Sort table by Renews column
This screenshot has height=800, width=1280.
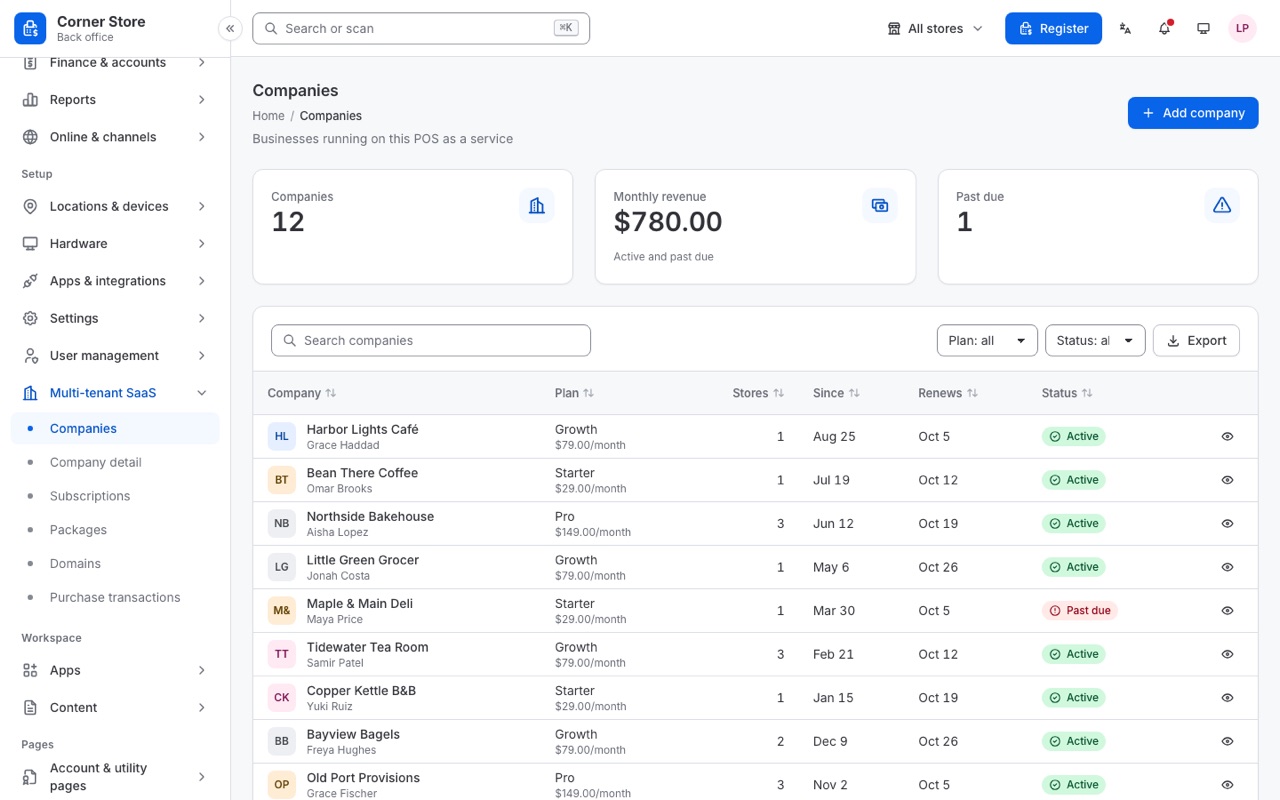tap(948, 393)
